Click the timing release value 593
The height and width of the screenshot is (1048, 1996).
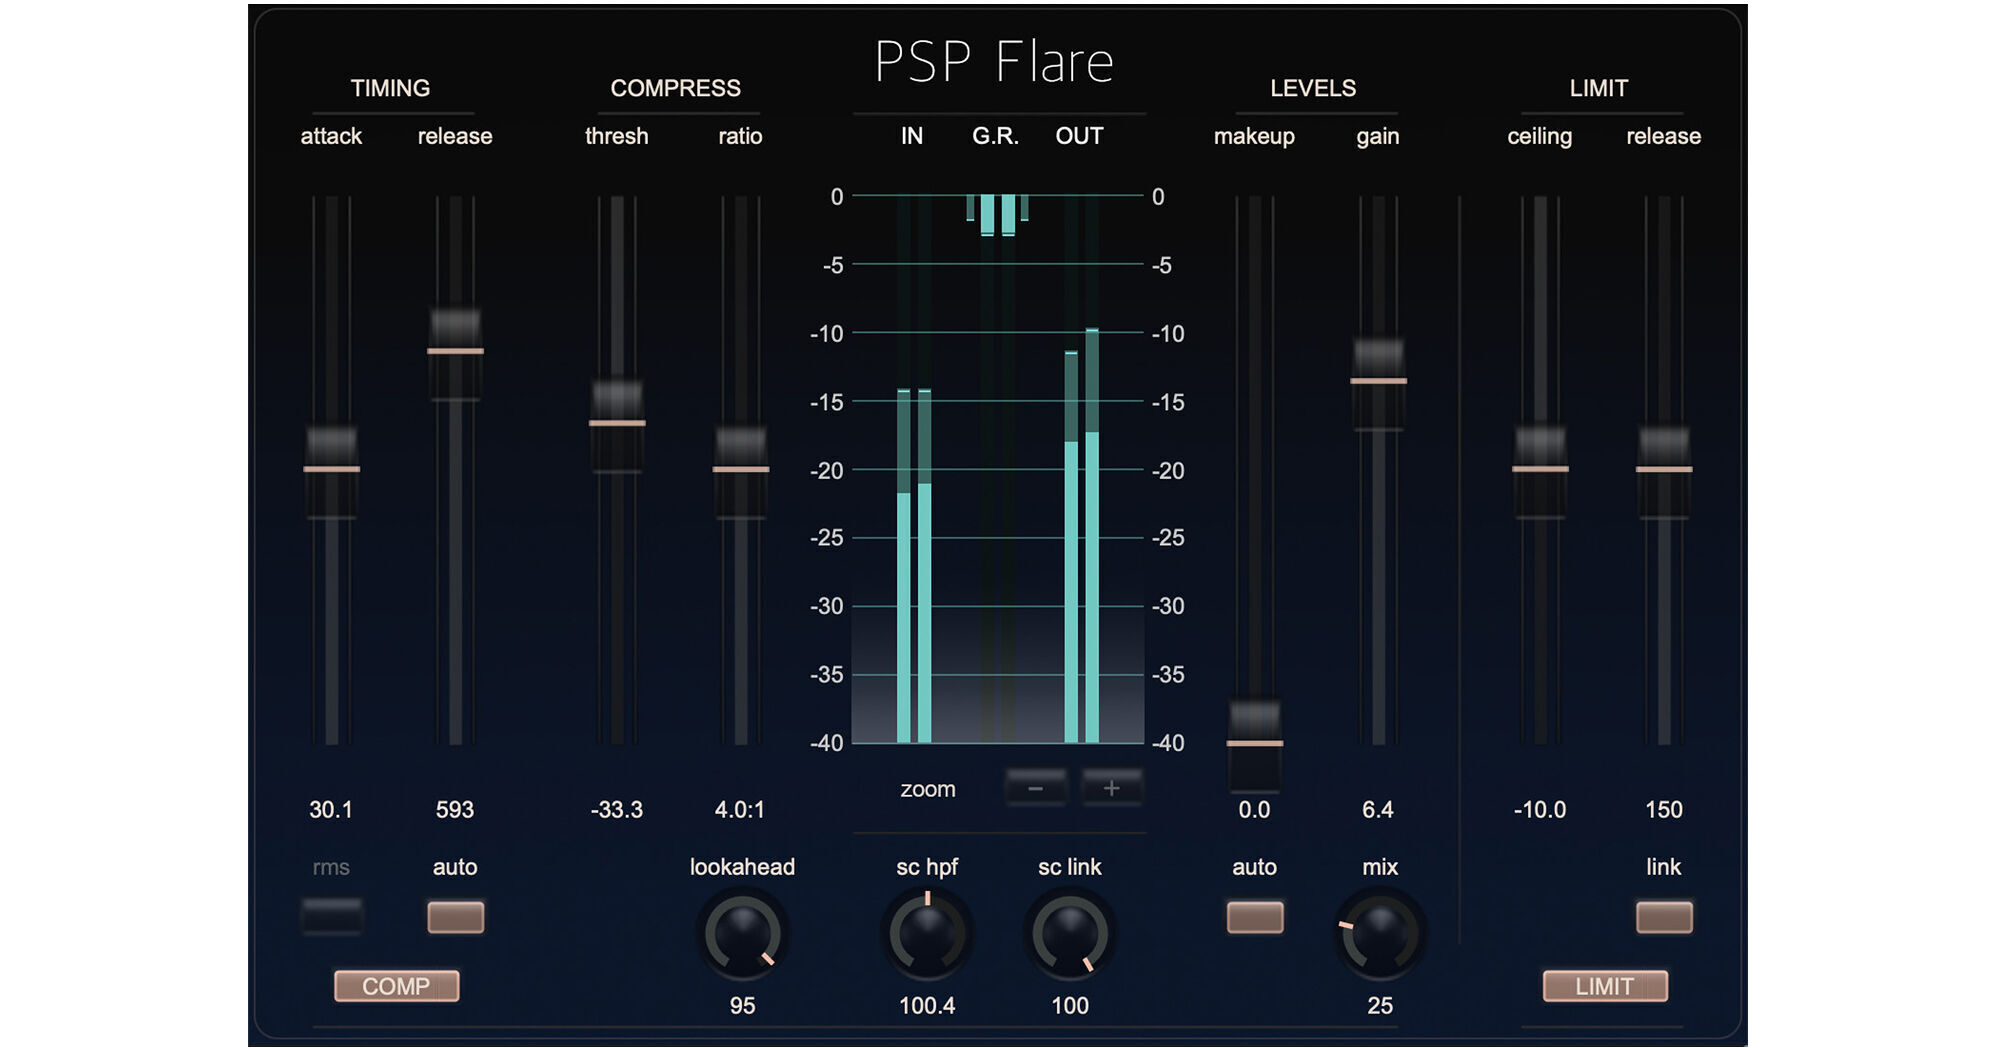coord(455,809)
